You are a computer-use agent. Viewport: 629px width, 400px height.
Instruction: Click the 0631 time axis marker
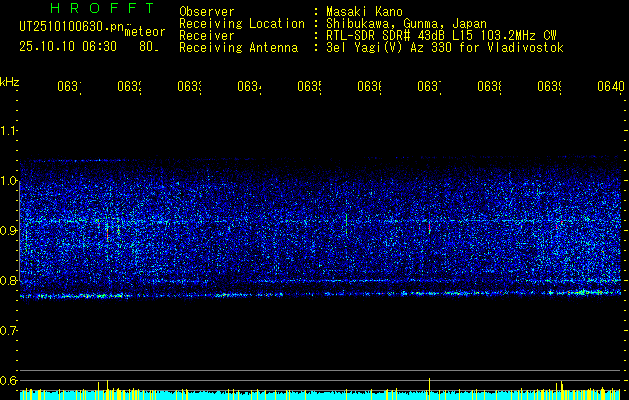69,87
